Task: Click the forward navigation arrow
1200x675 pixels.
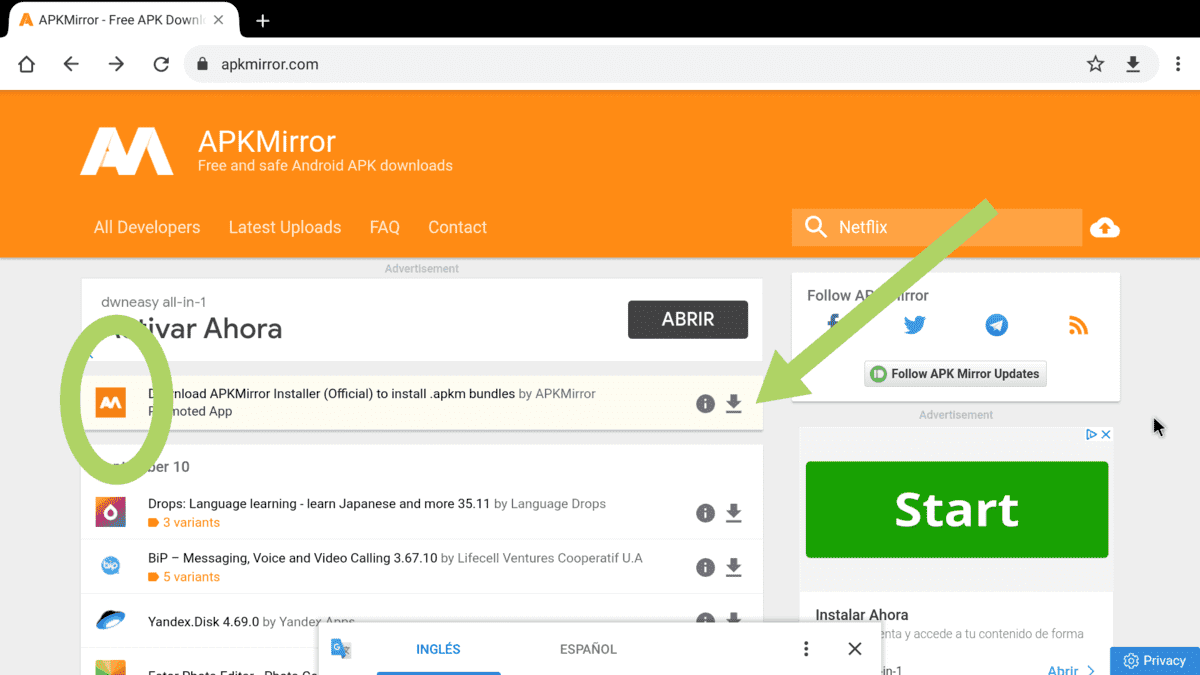Action: [x=116, y=64]
